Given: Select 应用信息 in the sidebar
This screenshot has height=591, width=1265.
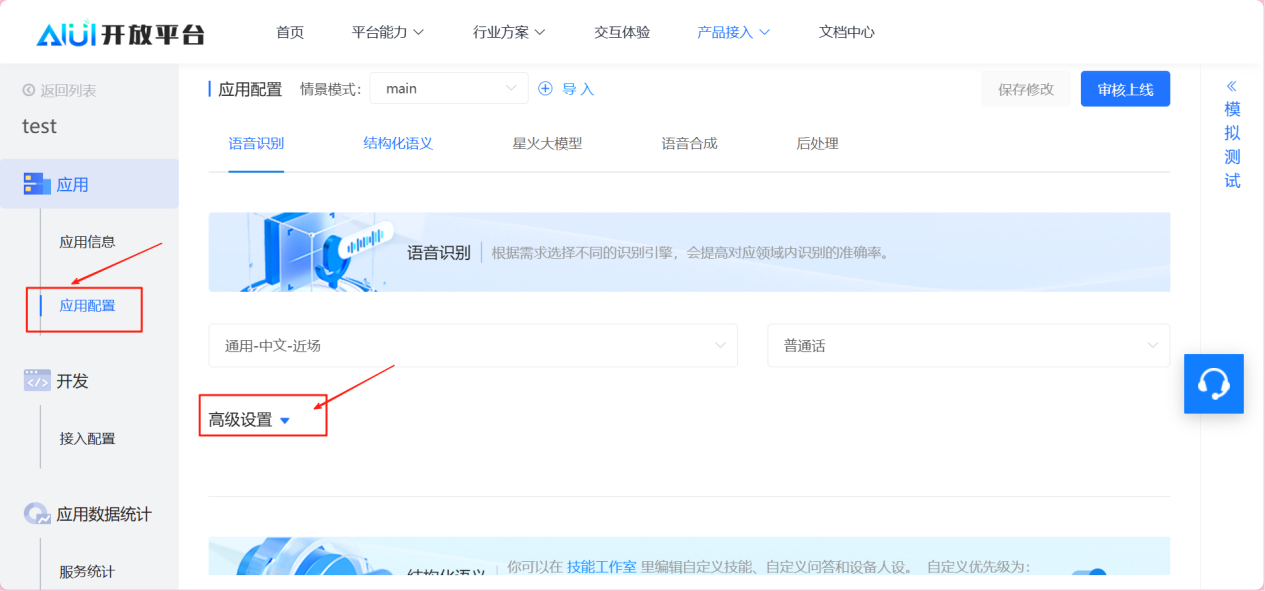Looking at the screenshot, I should pos(87,242).
